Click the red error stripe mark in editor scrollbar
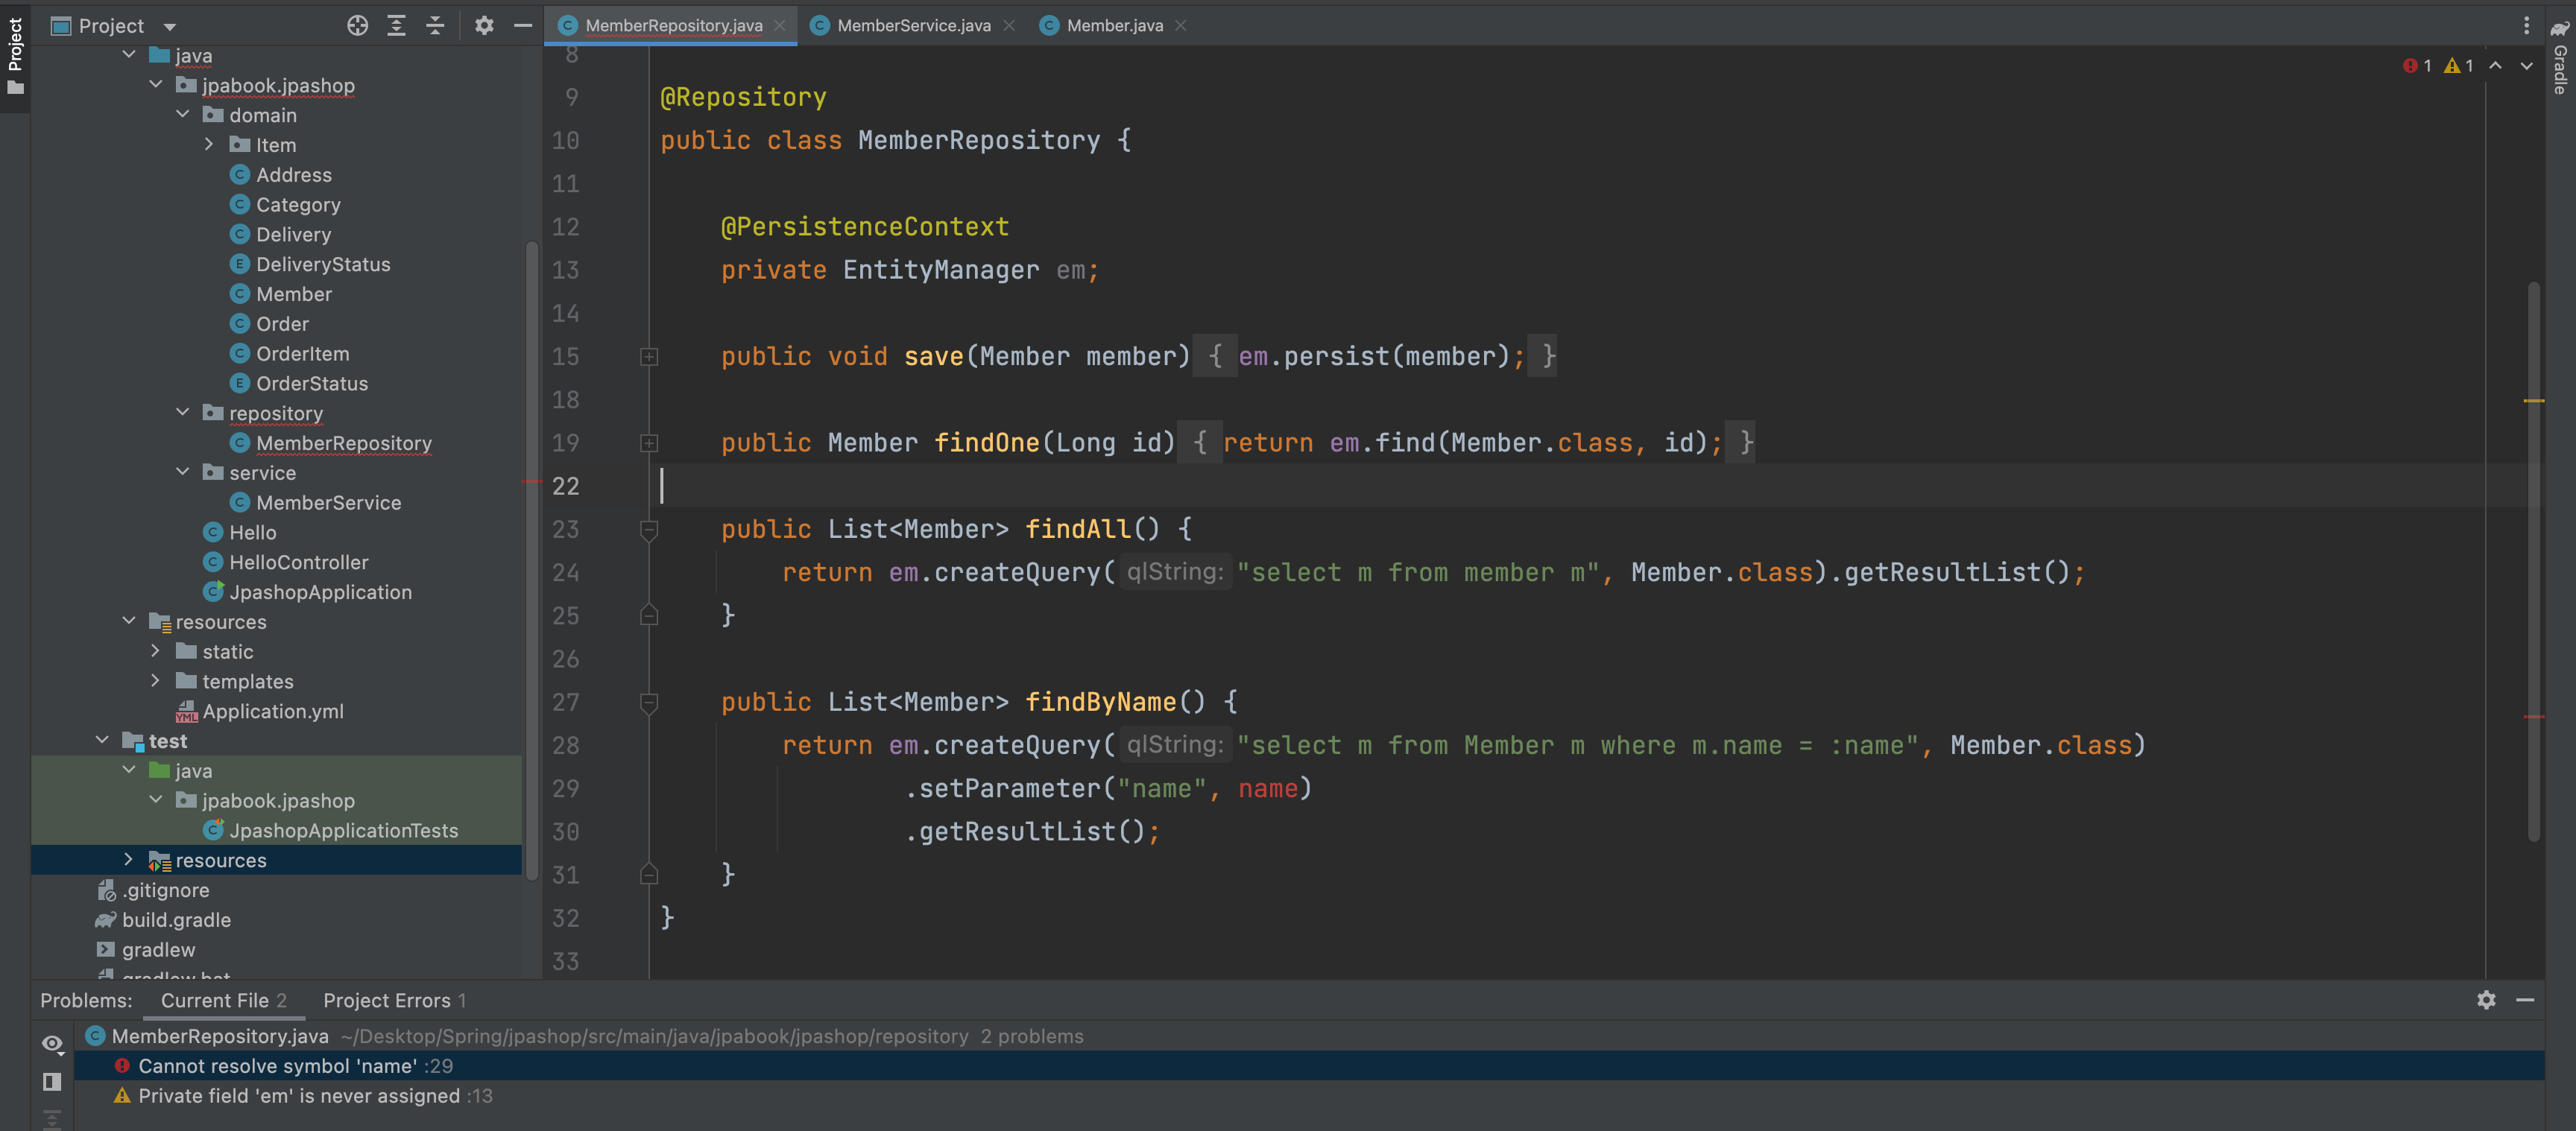Screen dimensions: 2576x1131 point(2533,717)
